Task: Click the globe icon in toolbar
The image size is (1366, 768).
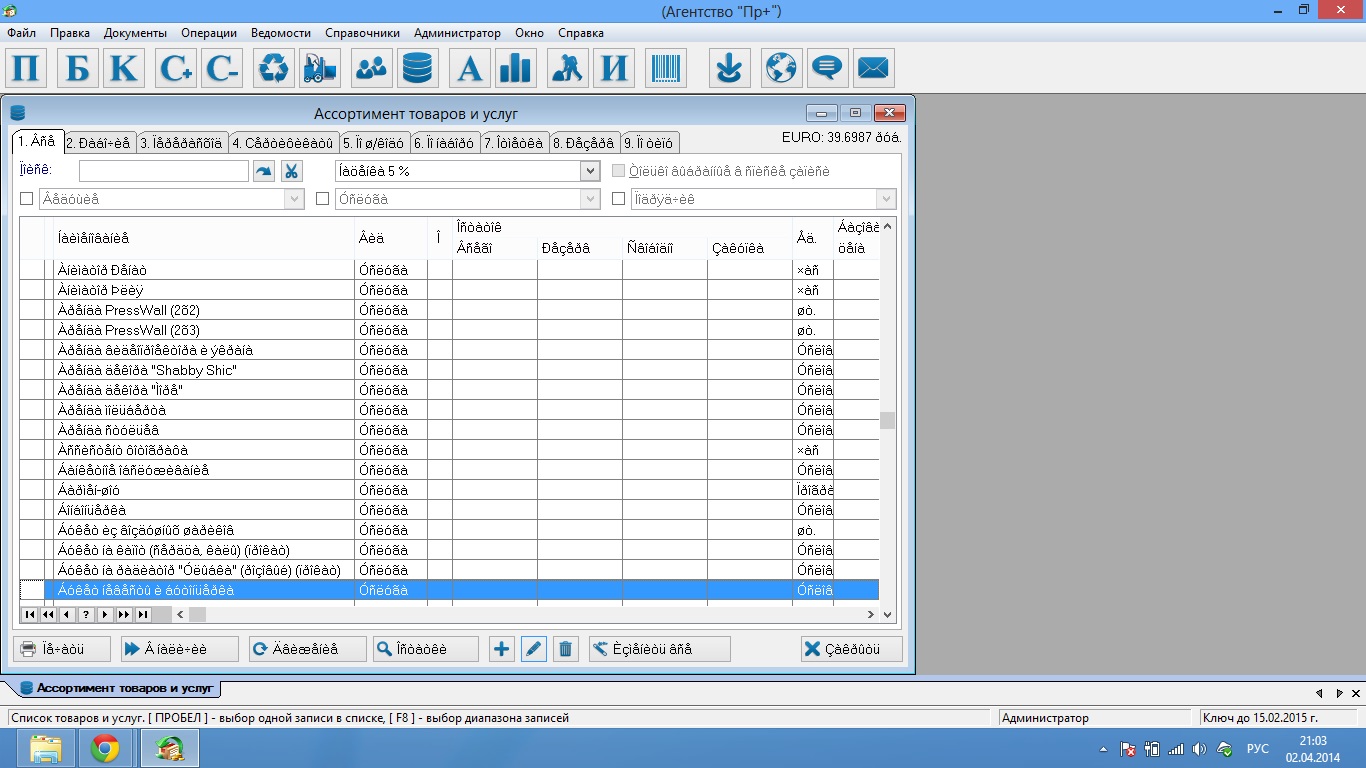Action: tap(780, 68)
